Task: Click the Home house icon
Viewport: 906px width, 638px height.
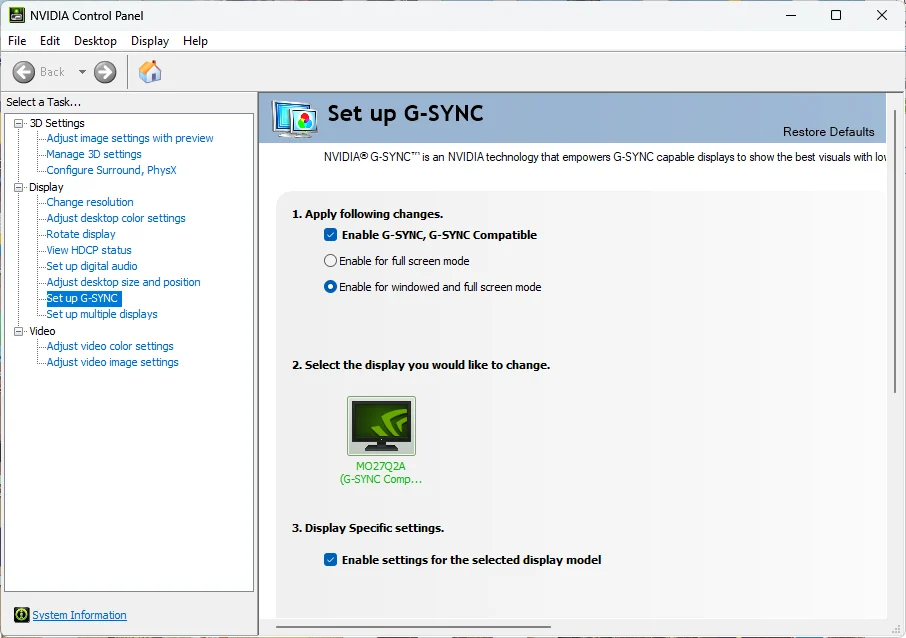Action: [x=150, y=72]
